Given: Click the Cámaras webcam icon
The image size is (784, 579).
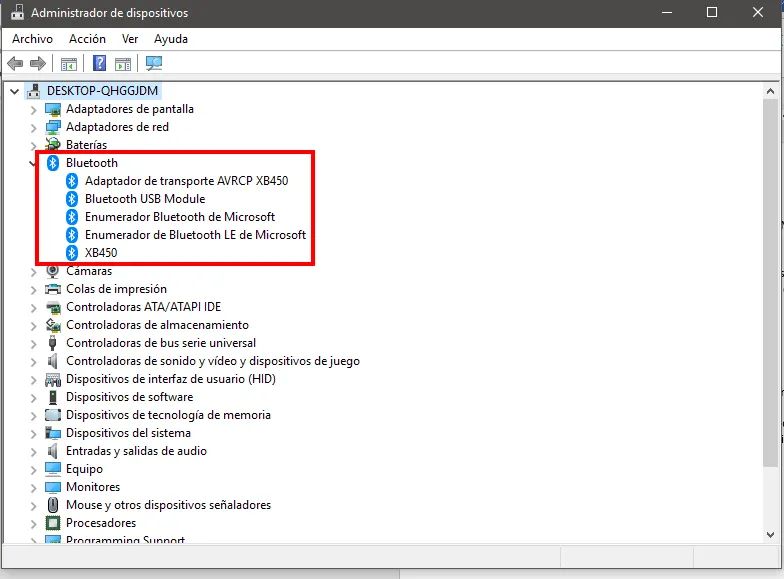Looking at the screenshot, I should tap(53, 271).
